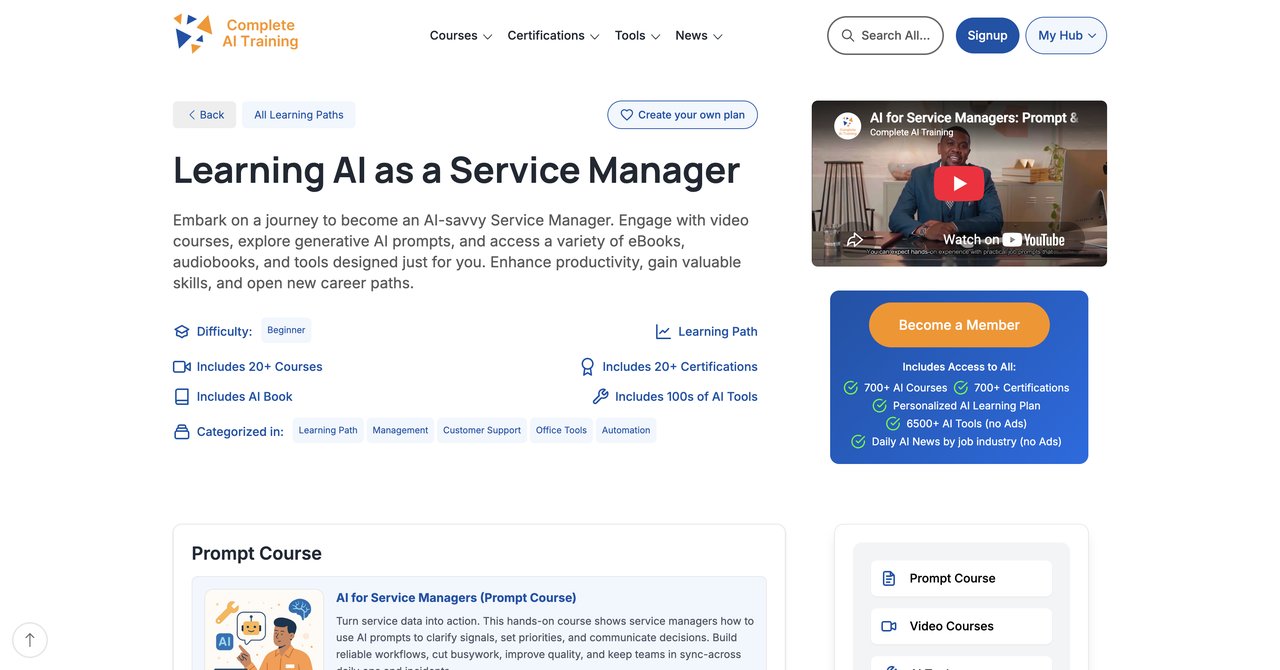Expand the Certifications menu
The height and width of the screenshot is (670, 1280).
coord(553,35)
